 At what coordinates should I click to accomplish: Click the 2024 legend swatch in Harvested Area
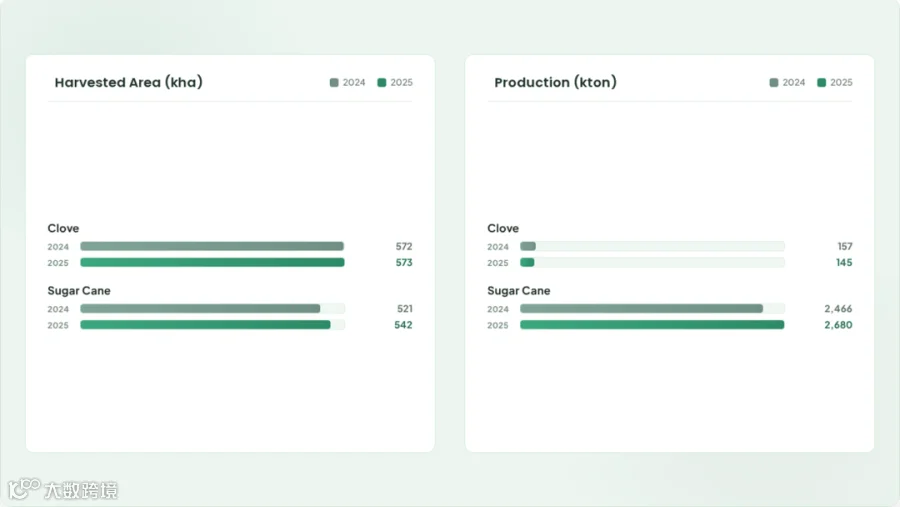(334, 83)
